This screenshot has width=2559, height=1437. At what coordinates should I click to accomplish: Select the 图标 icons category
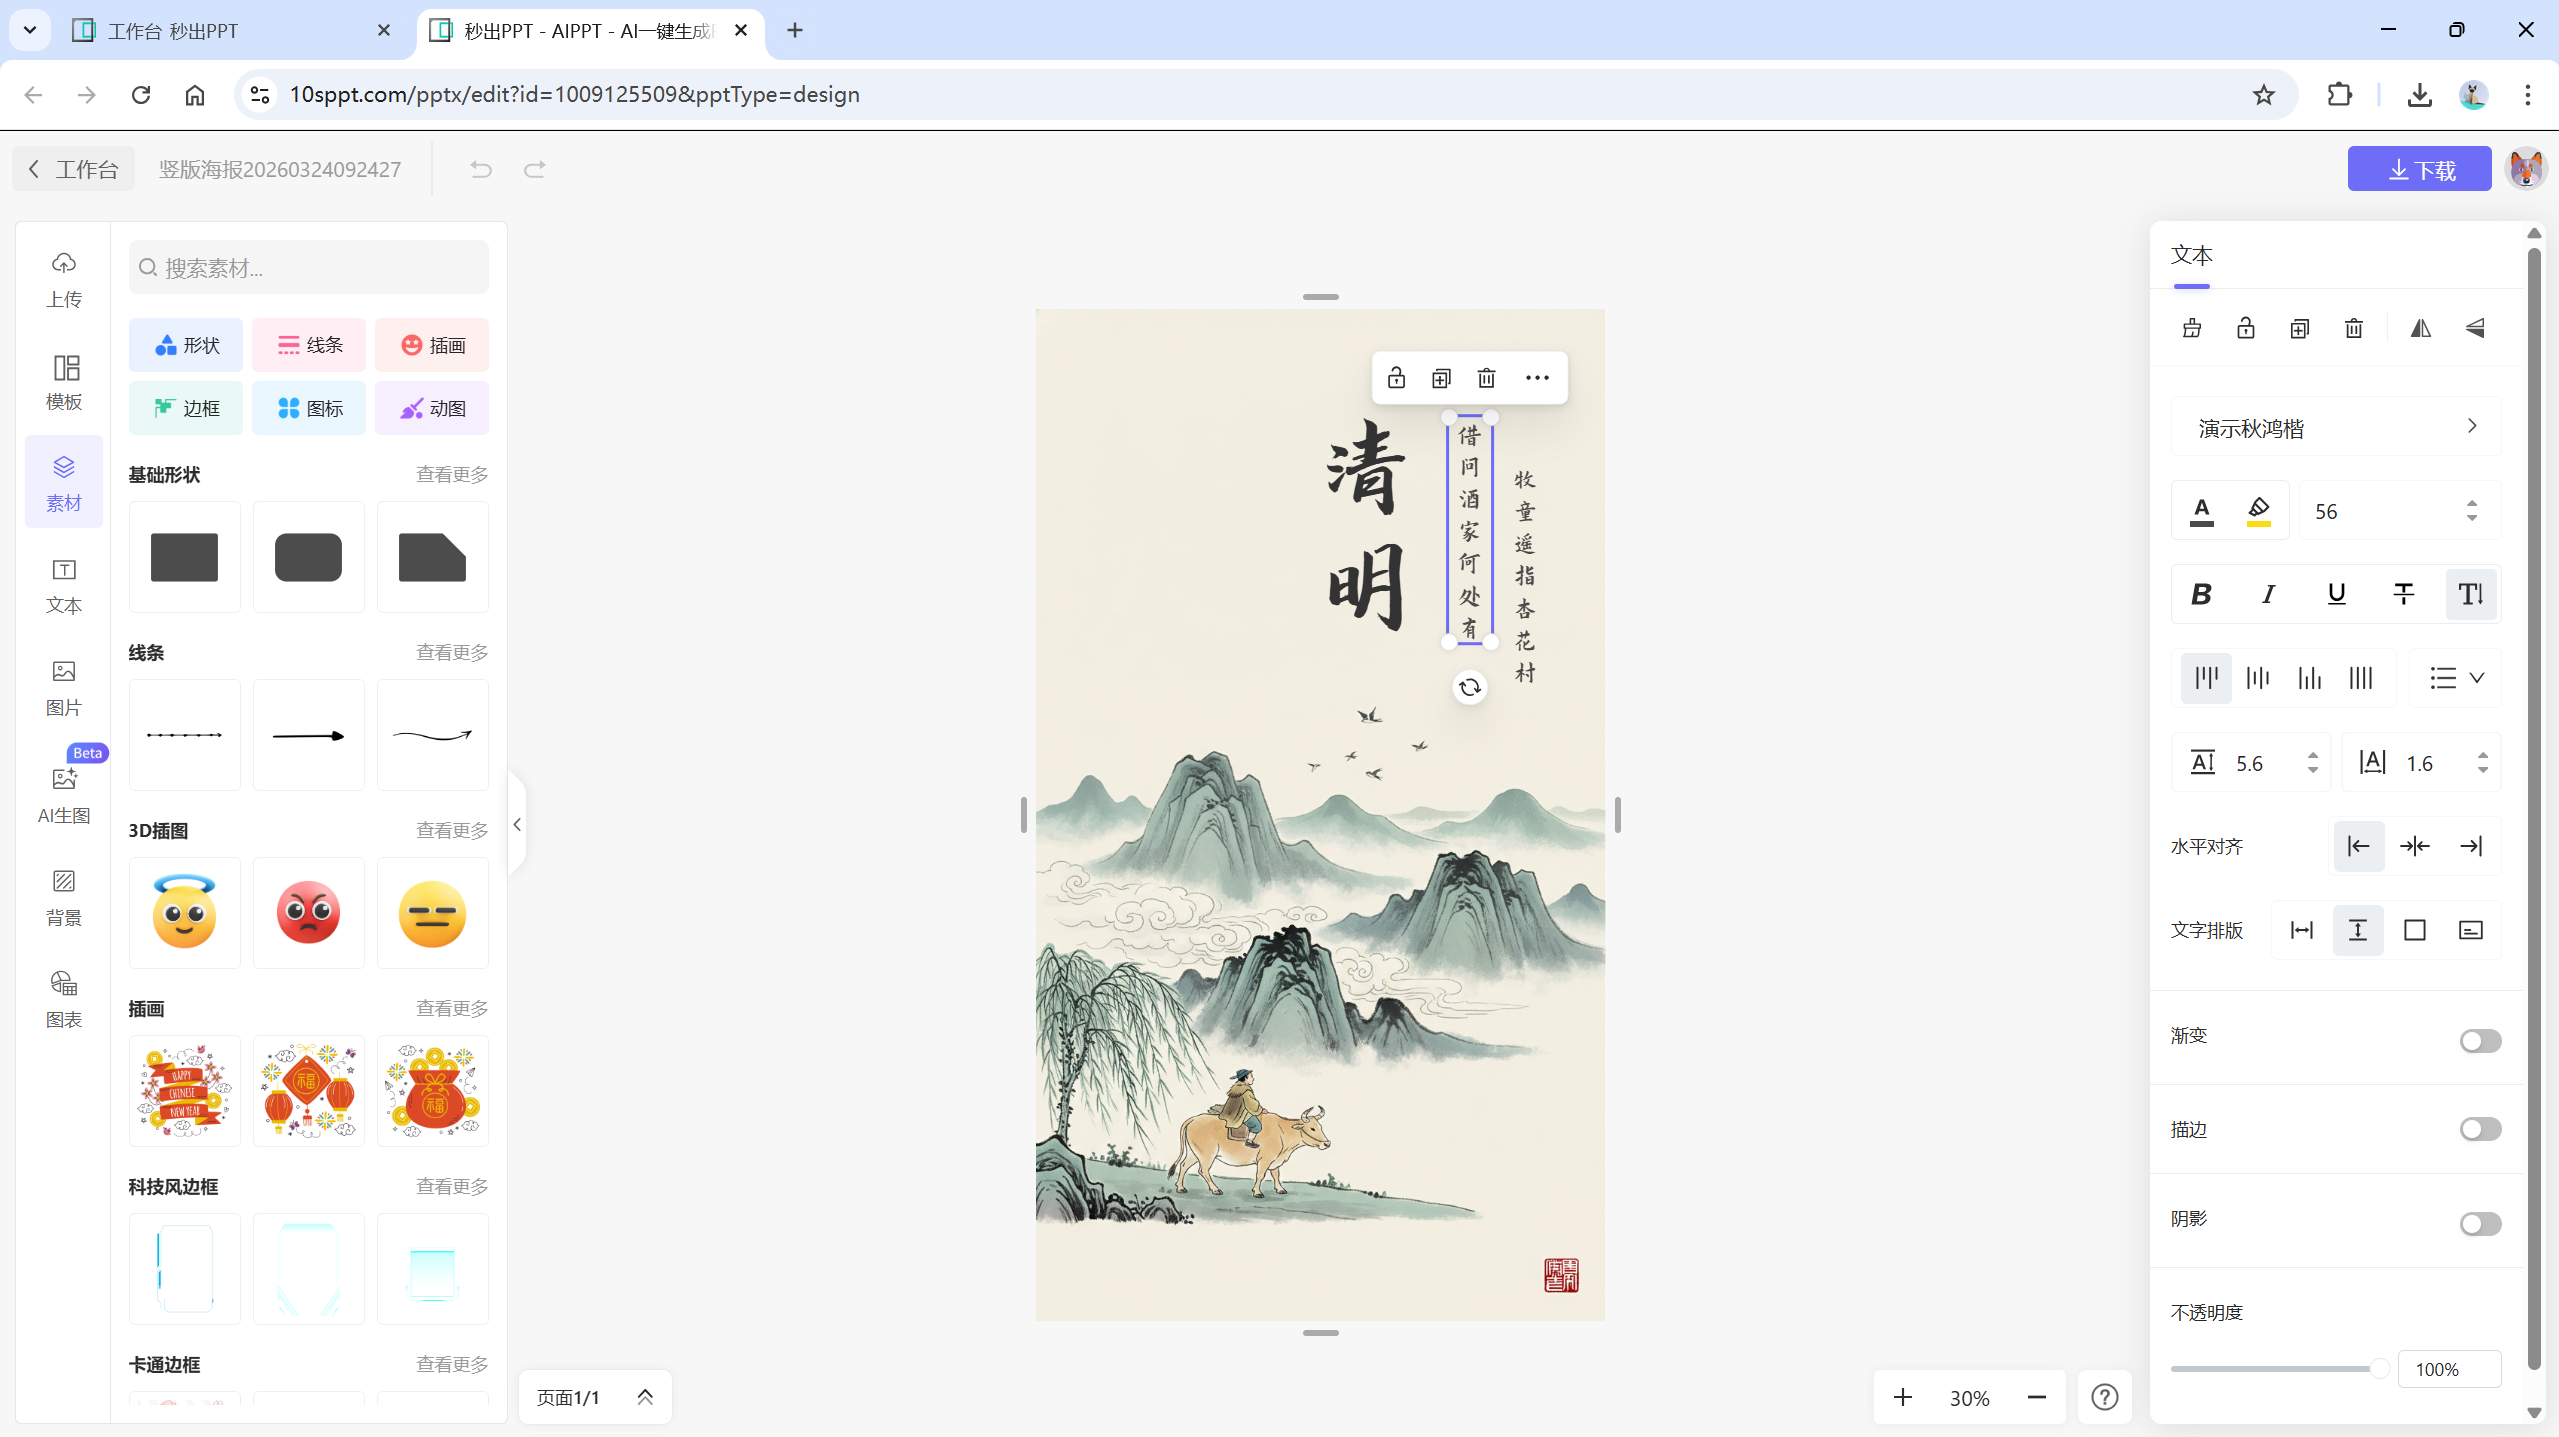(x=309, y=408)
